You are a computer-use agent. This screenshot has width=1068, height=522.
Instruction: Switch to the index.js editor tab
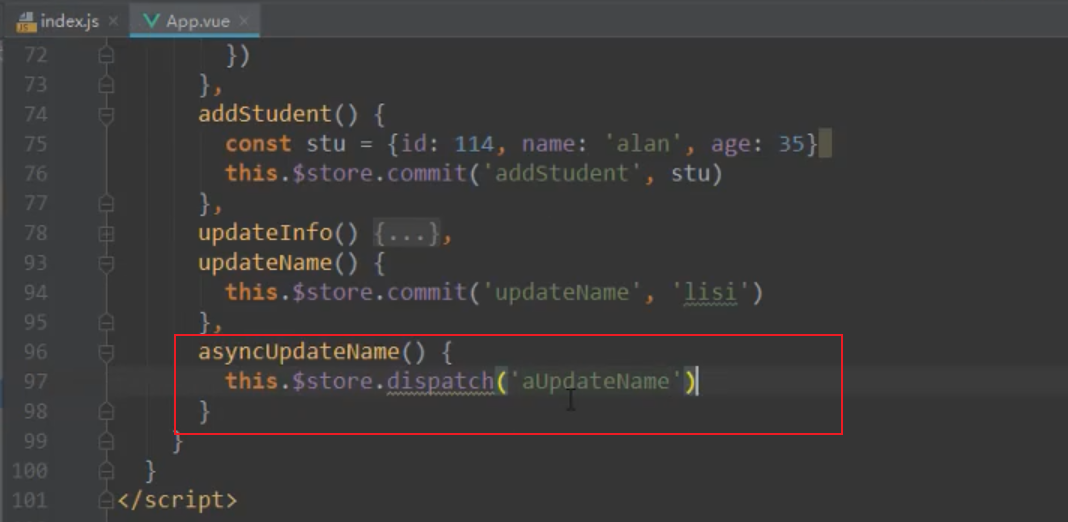coord(67,21)
